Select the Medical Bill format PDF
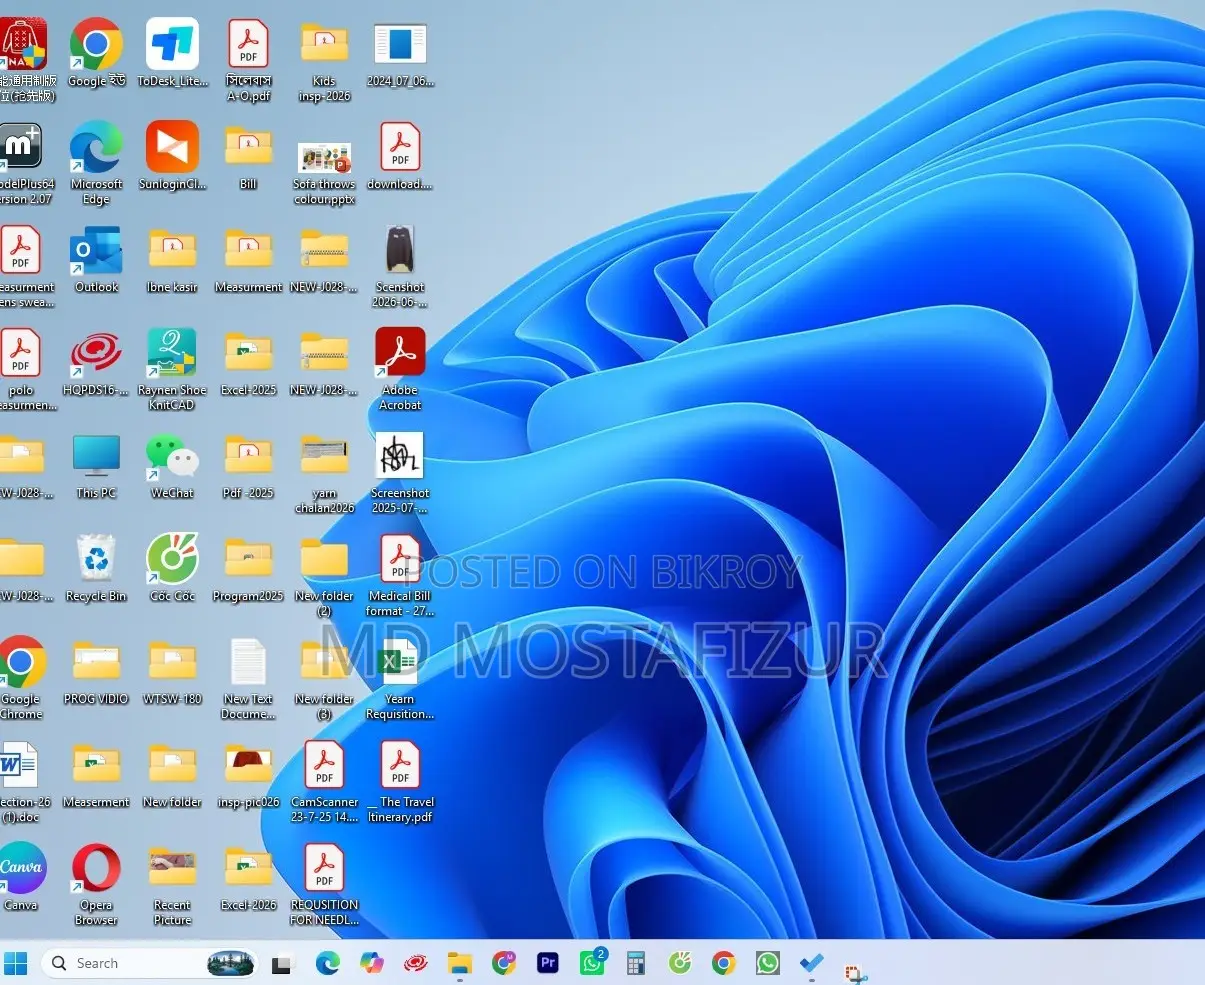This screenshot has height=985, width=1205. 400,575
